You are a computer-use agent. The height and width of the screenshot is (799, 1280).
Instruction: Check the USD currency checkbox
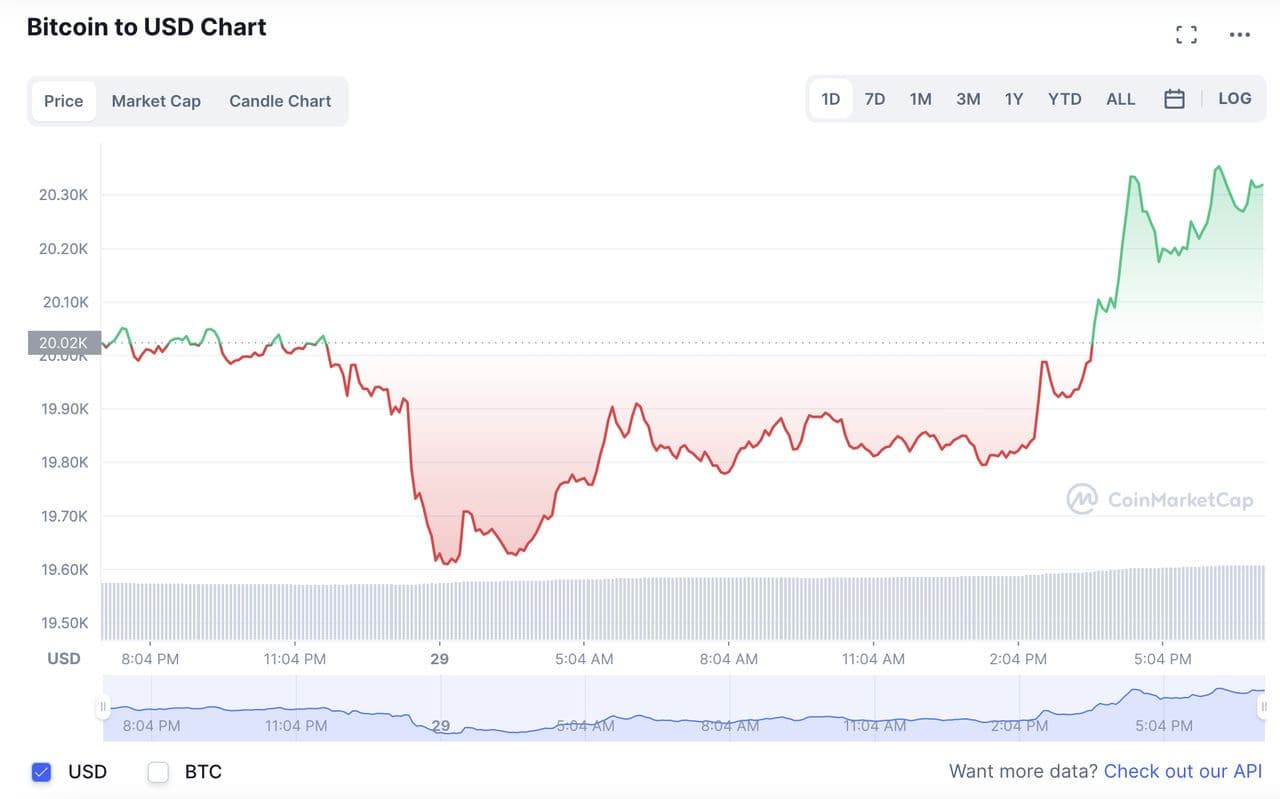pyautogui.click(x=41, y=772)
